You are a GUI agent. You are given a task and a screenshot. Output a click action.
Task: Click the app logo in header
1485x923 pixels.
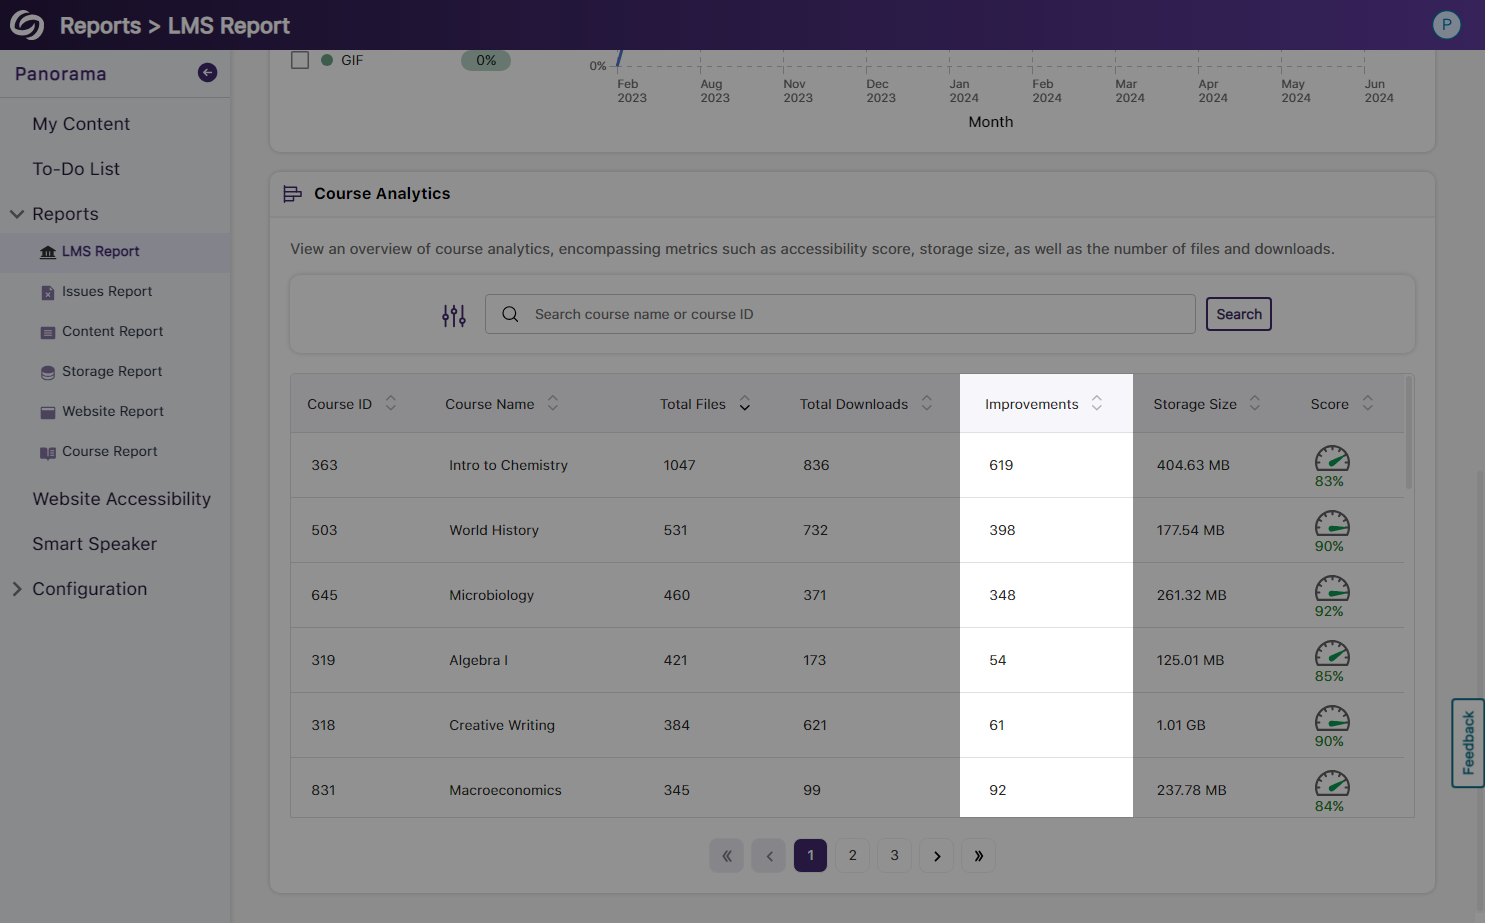(27, 25)
